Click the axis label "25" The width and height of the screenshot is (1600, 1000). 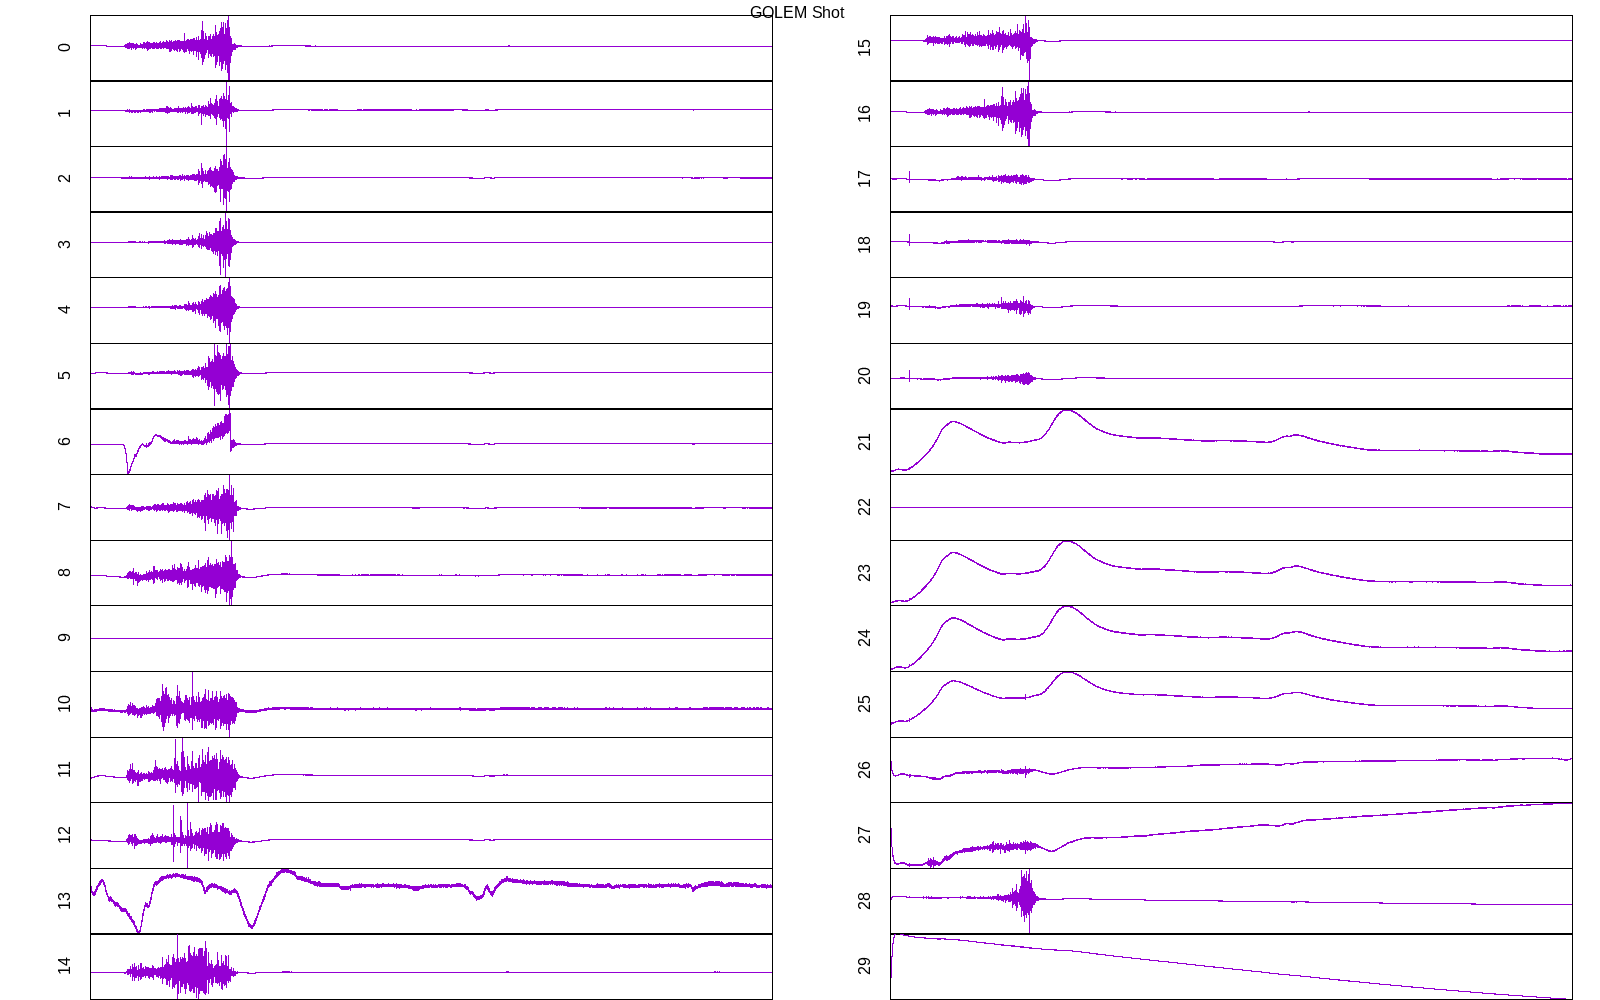click(865, 704)
